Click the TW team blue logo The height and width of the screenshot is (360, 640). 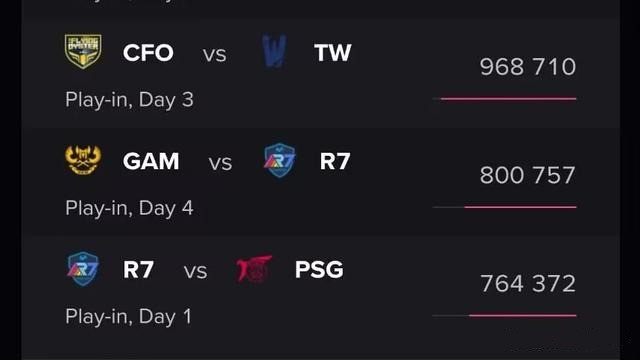[x=274, y=51]
